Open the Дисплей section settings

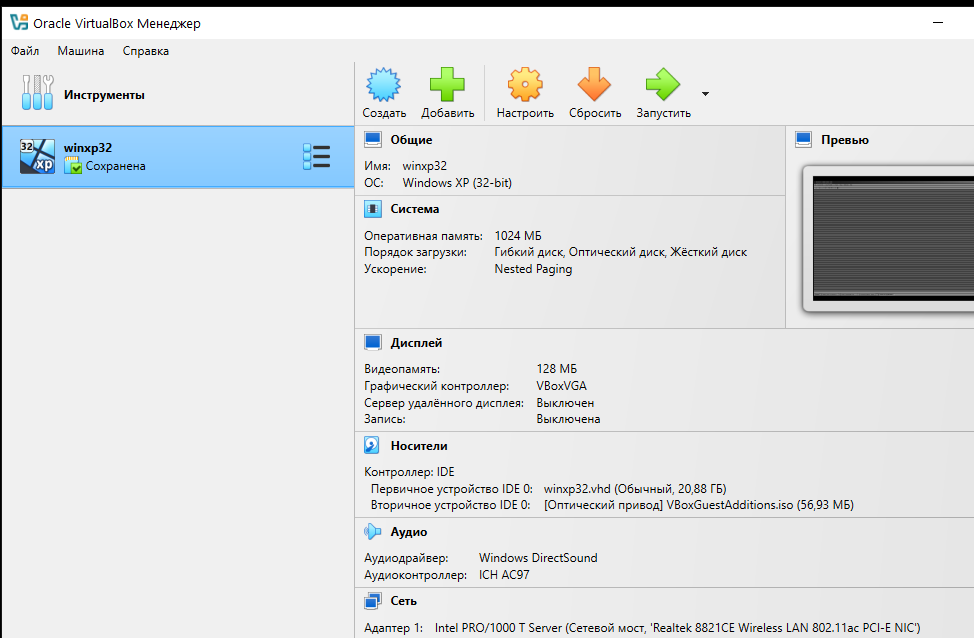pyautogui.click(x=416, y=343)
